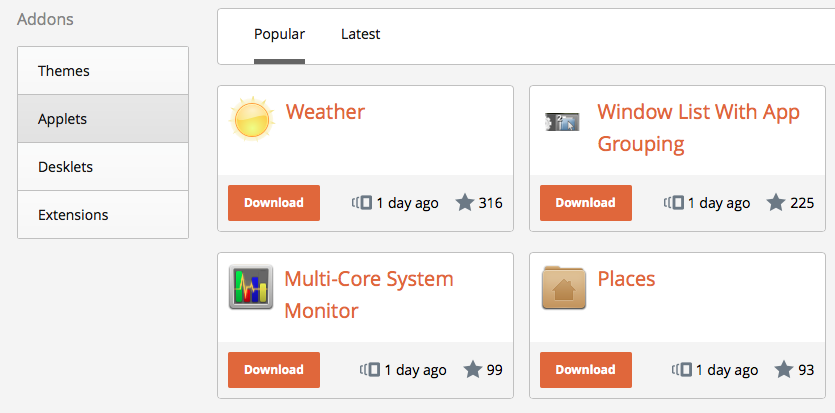Open Desklets in the Addons sidebar
Viewport: 835px width, 413px height.
click(103, 167)
